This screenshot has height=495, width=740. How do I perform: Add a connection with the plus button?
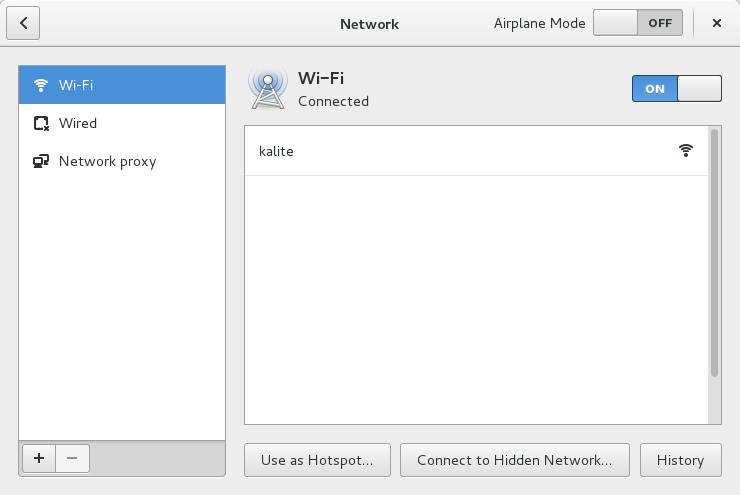tap(39, 458)
